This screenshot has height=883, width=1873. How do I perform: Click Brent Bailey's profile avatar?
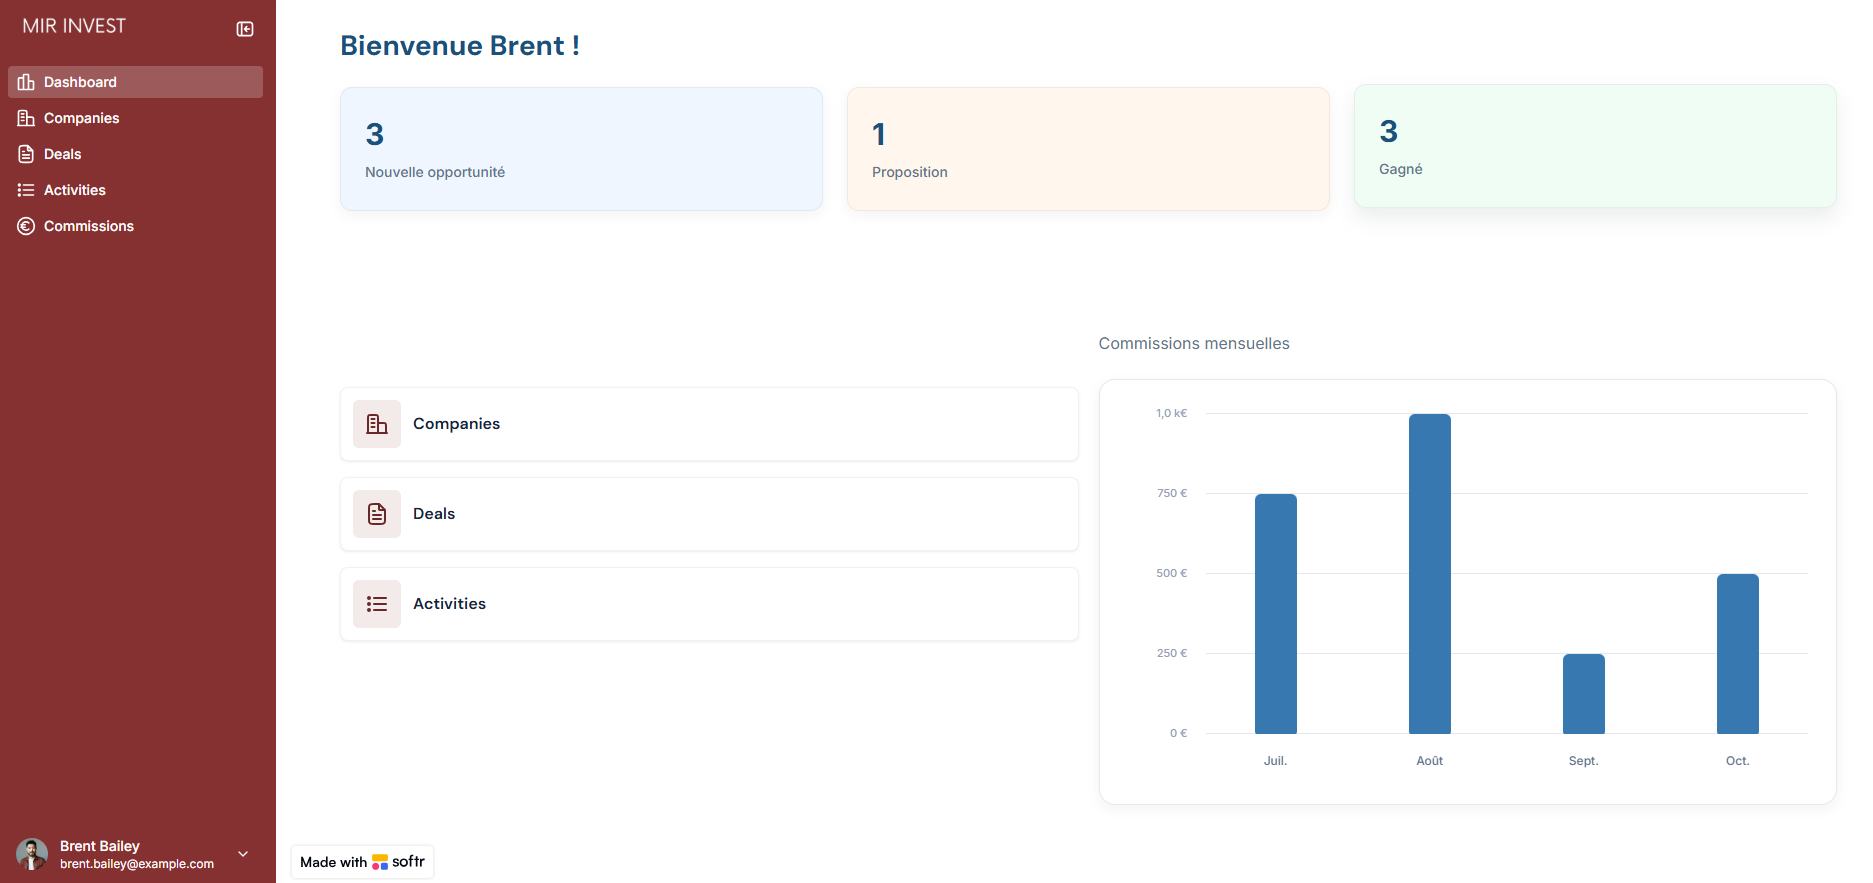coord(32,854)
